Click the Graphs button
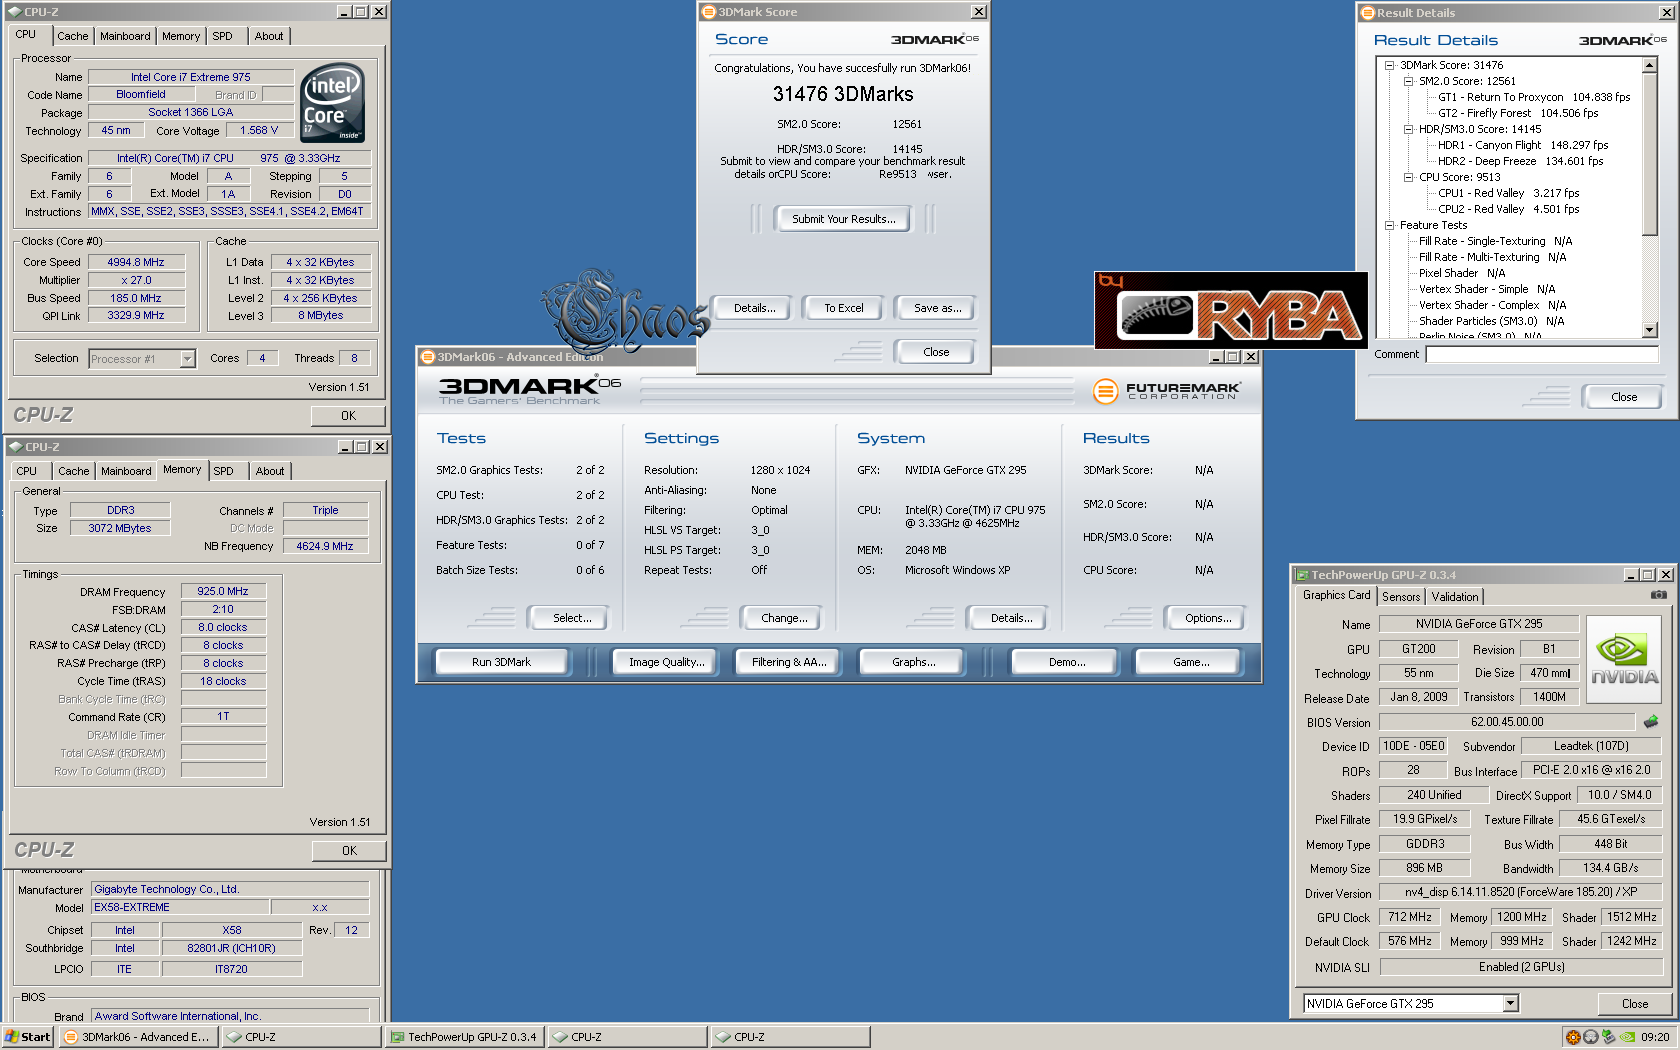This screenshot has width=1680, height=1050. (913, 662)
